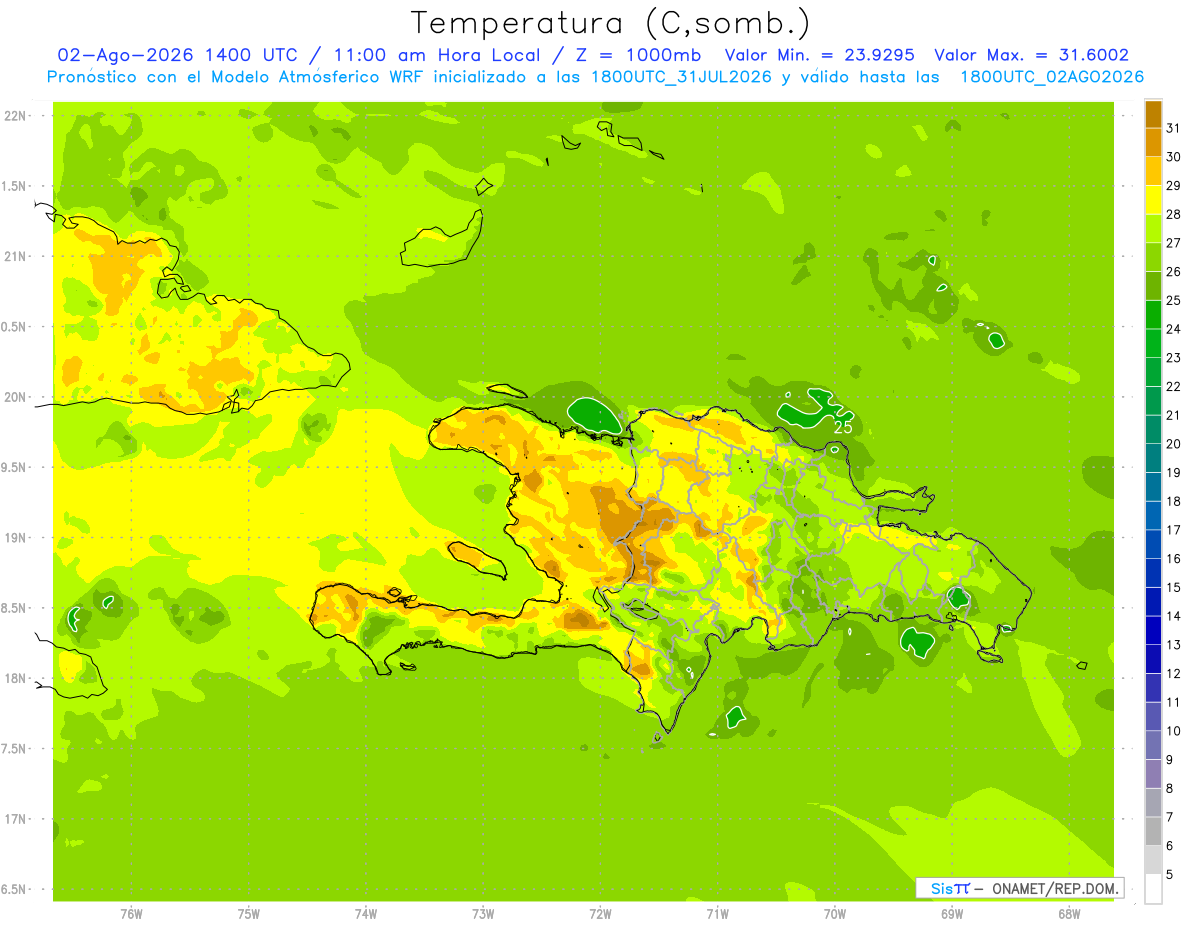The width and height of the screenshot is (1200, 927).
Task: Click the '74W' longitude axis label
Action: [366, 915]
